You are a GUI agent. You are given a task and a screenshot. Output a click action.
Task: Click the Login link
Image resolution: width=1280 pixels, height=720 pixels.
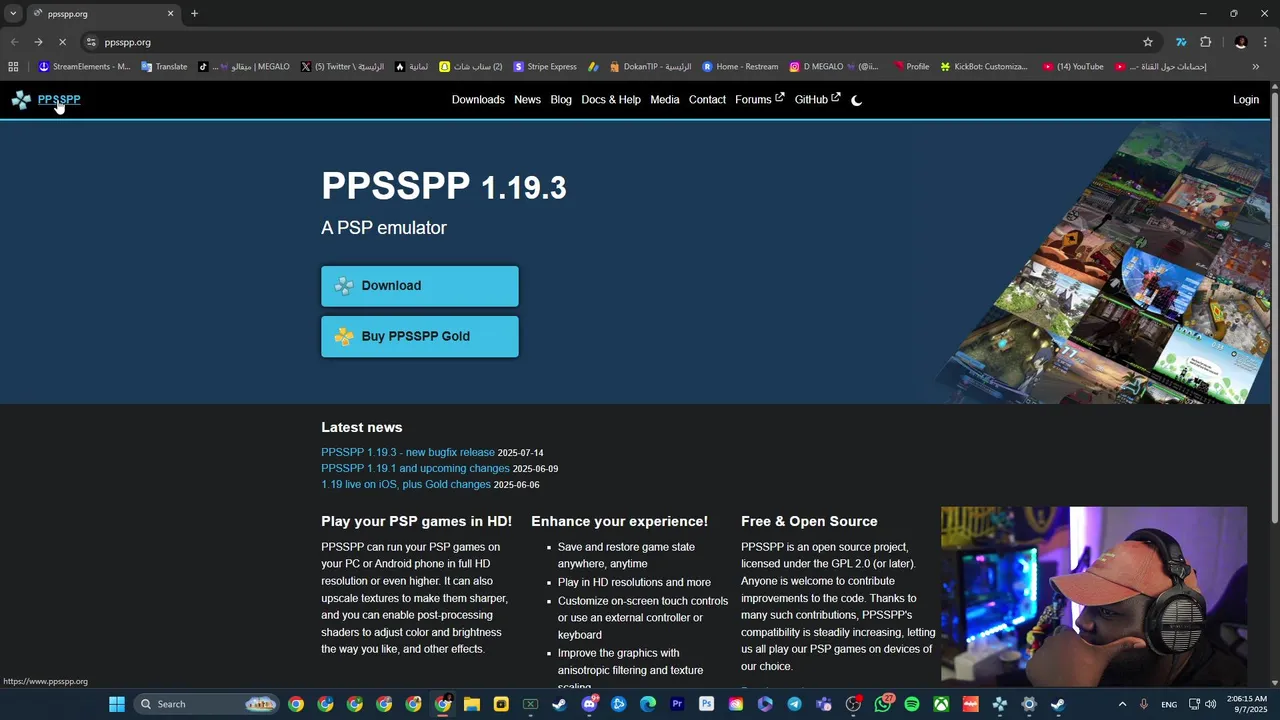(x=1246, y=99)
